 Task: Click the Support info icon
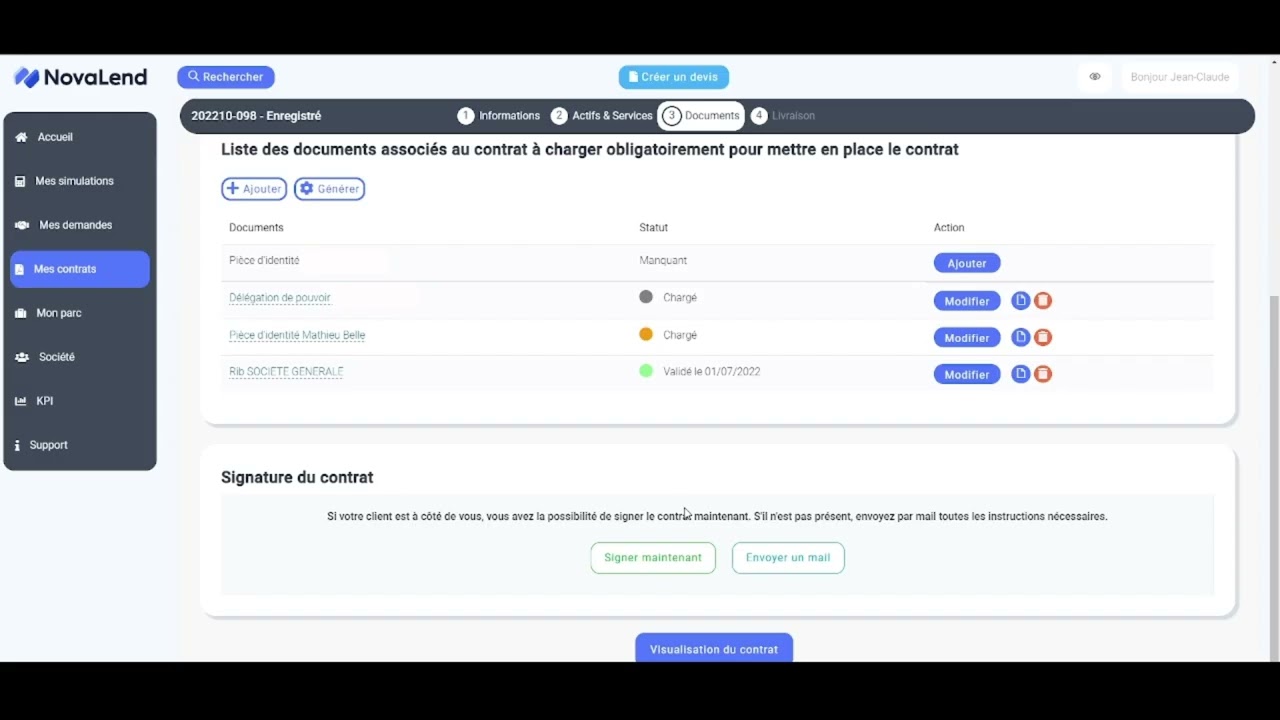17,445
